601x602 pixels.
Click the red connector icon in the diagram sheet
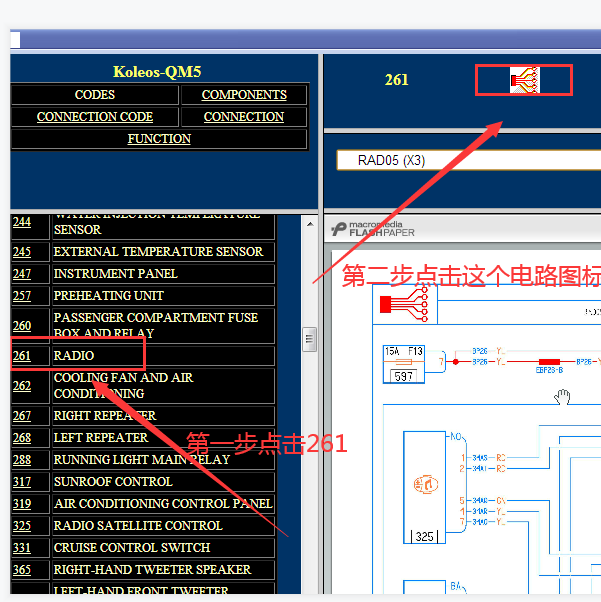(404, 305)
